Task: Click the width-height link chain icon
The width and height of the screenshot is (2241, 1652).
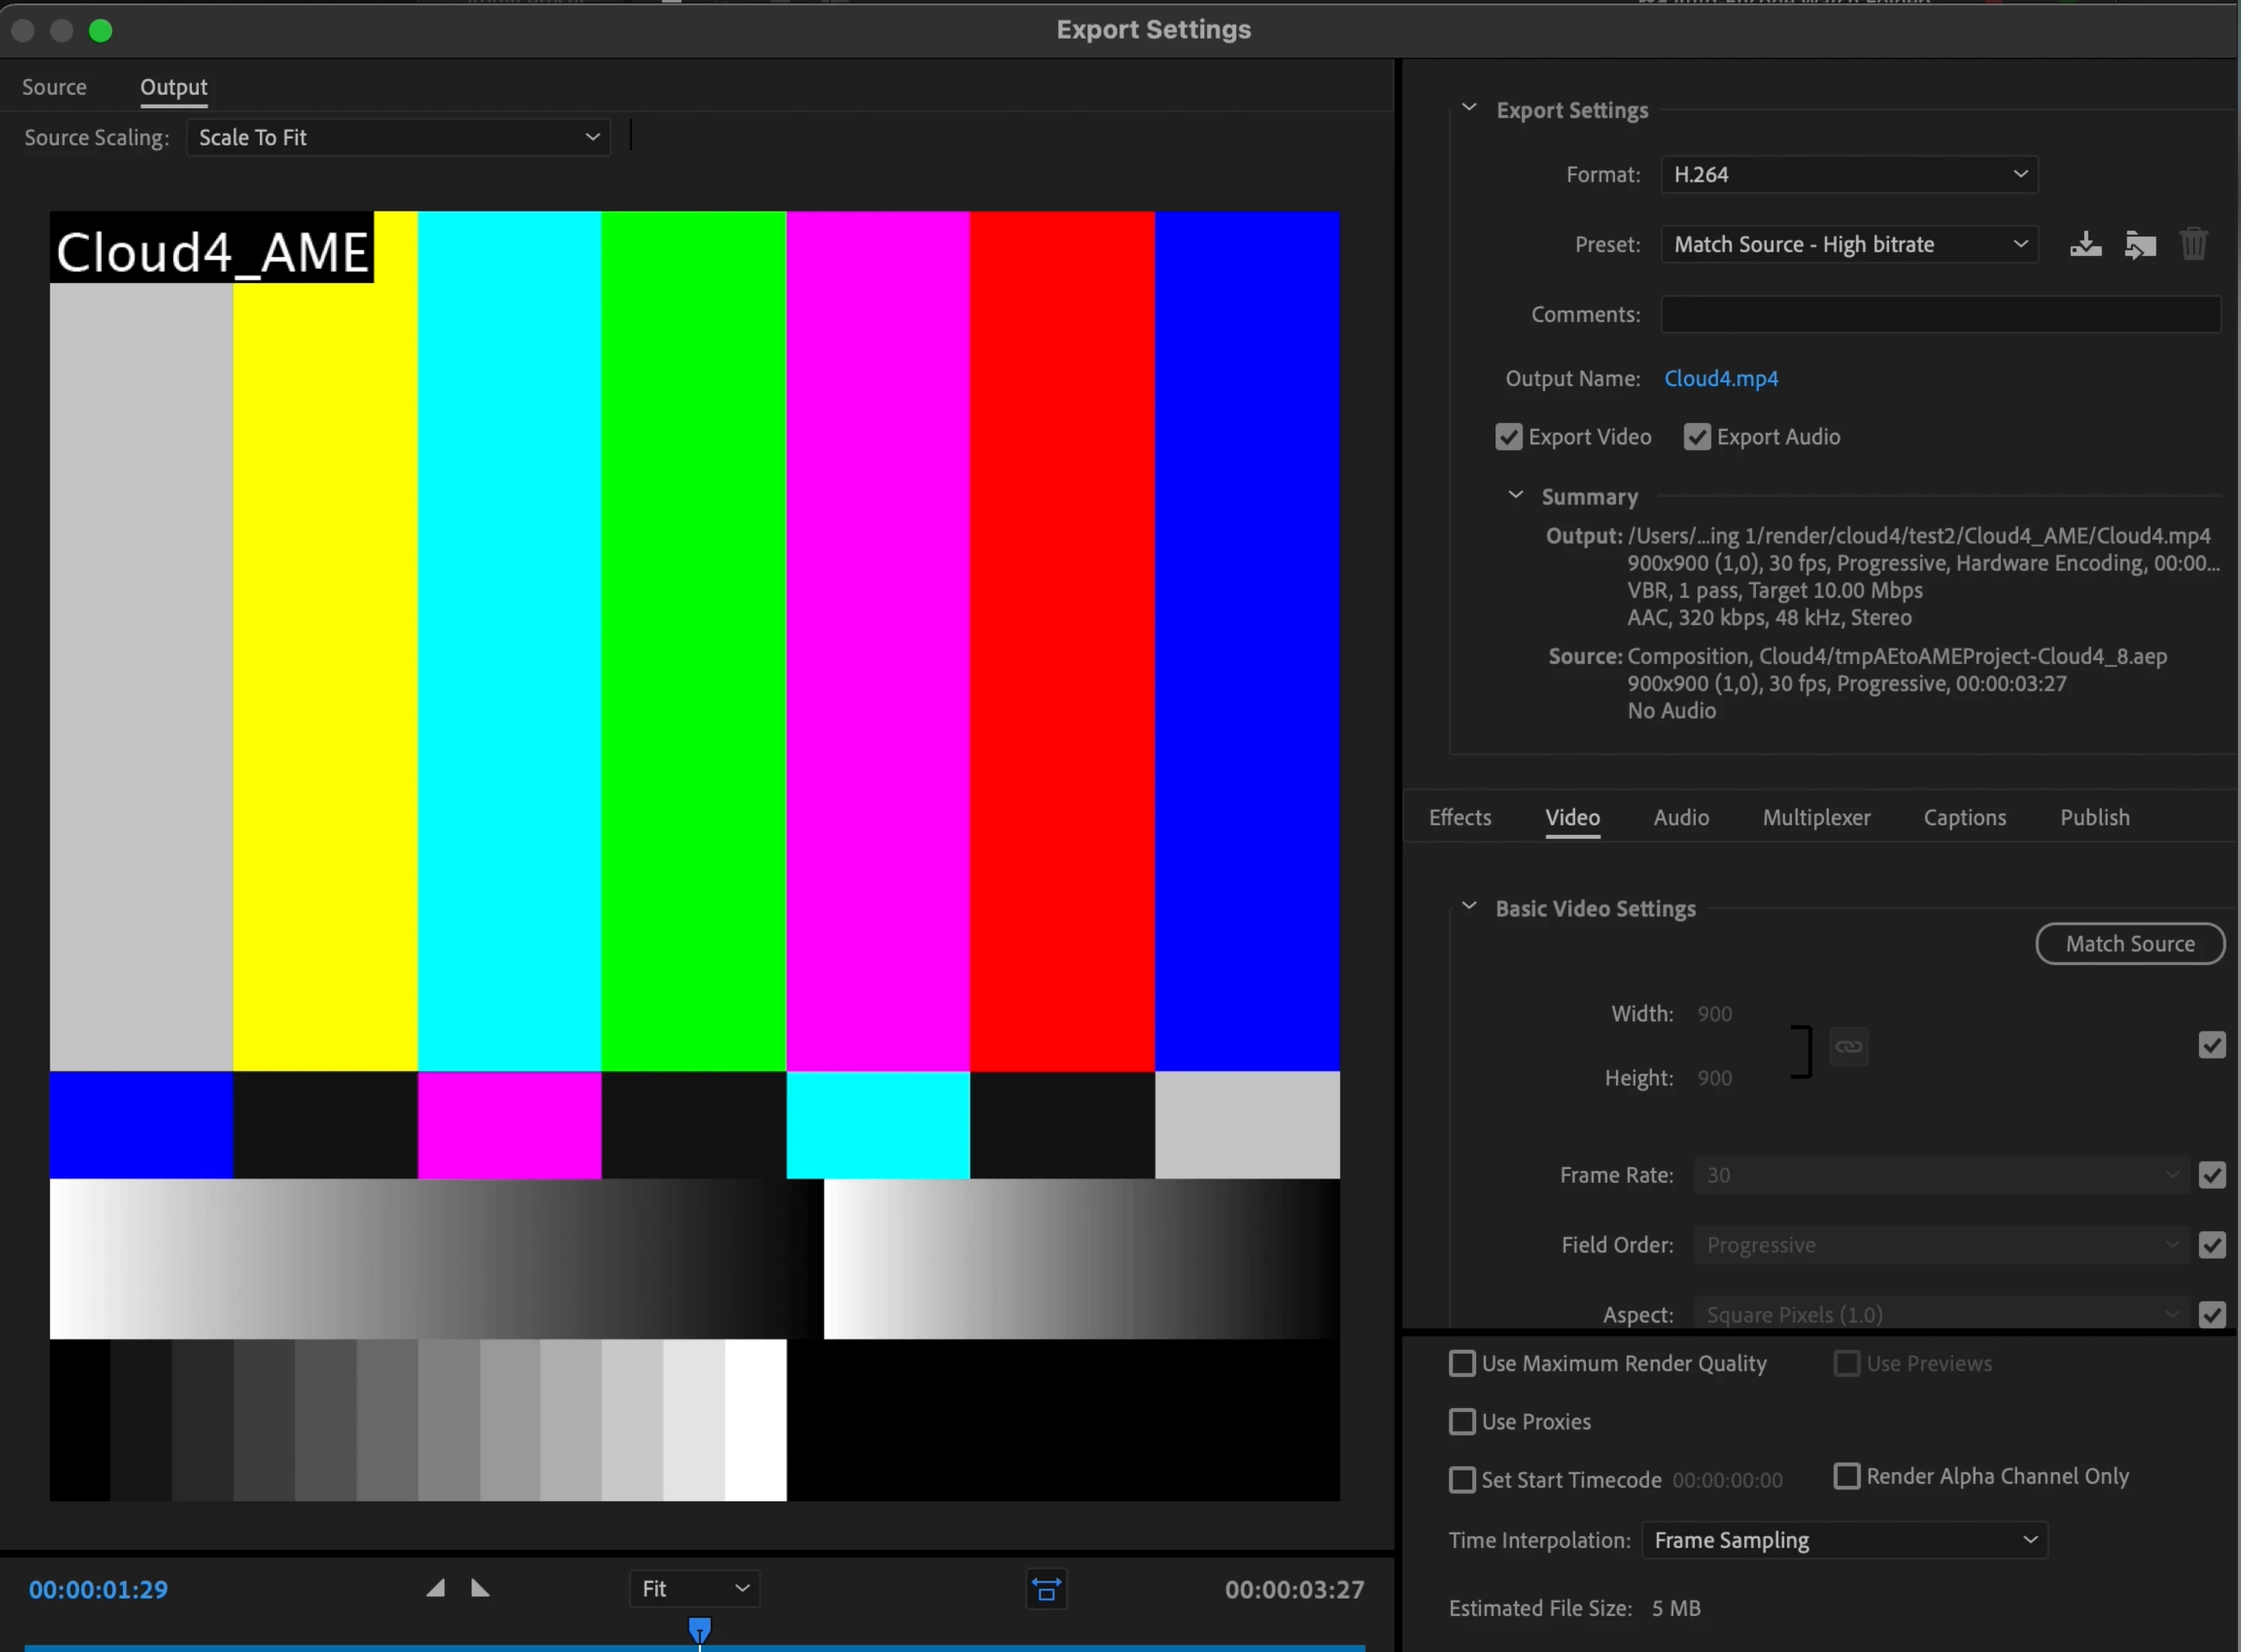Action: point(1848,1046)
